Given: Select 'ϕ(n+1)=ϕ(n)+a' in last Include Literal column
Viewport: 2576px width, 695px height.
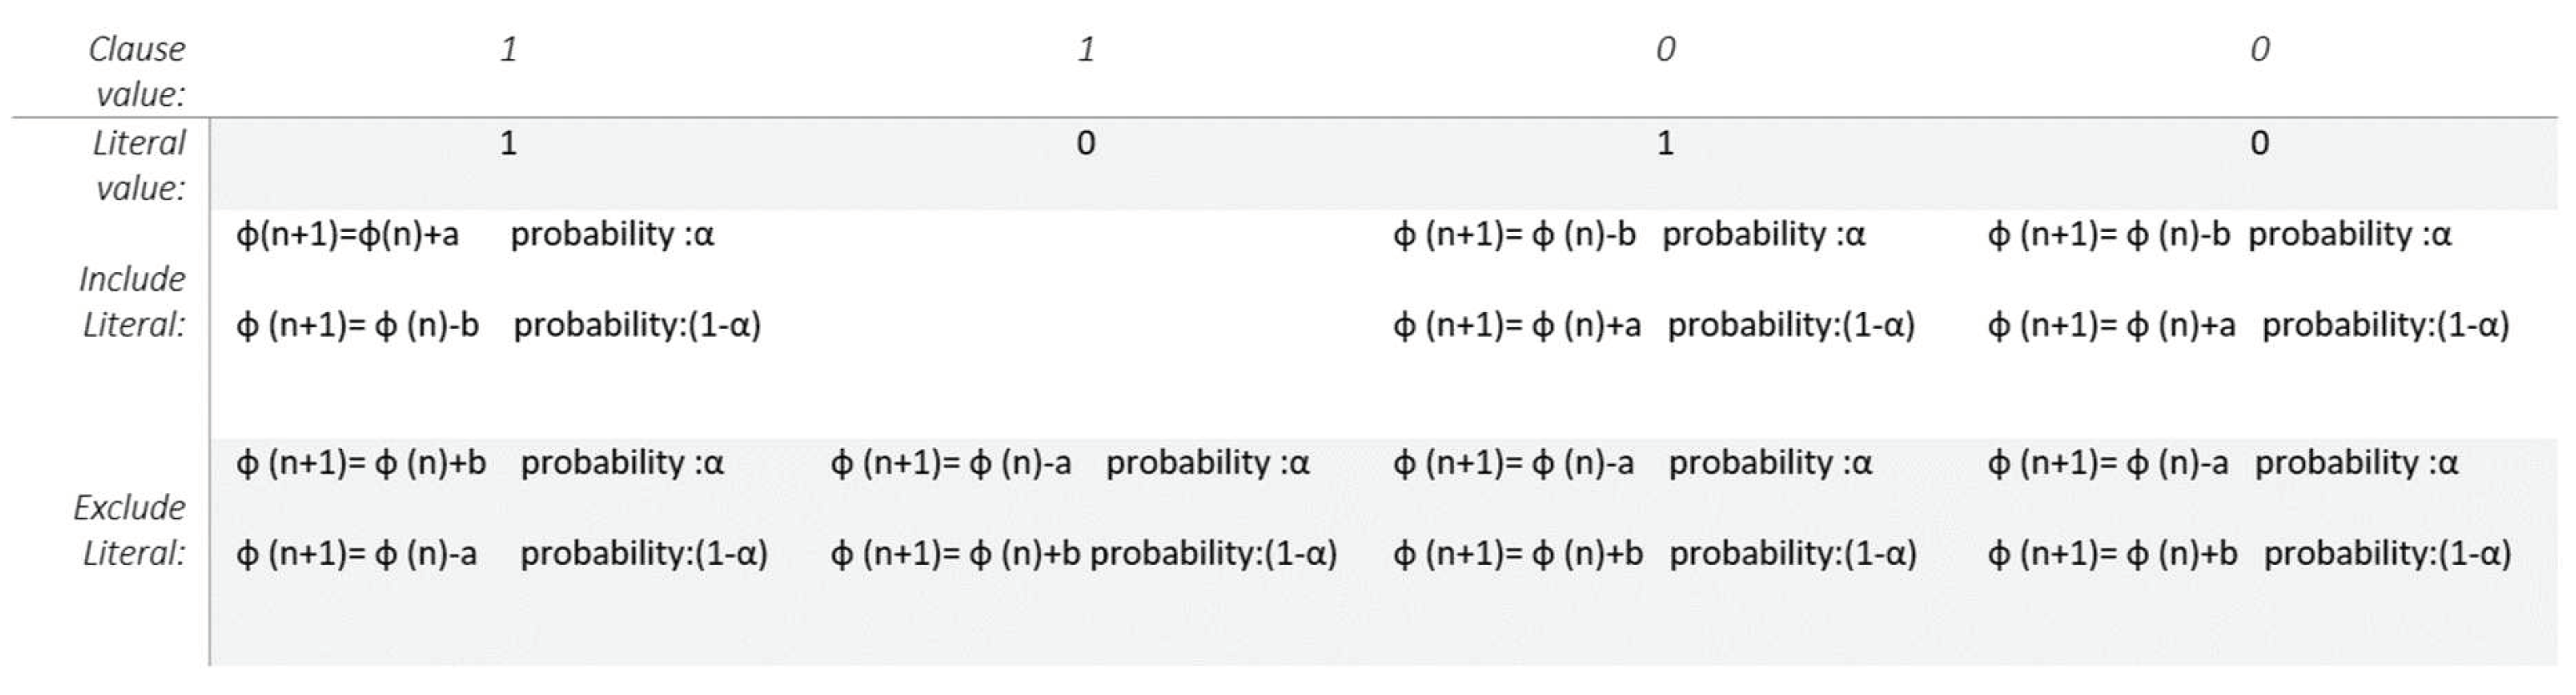Looking at the screenshot, I should coord(2111,325).
